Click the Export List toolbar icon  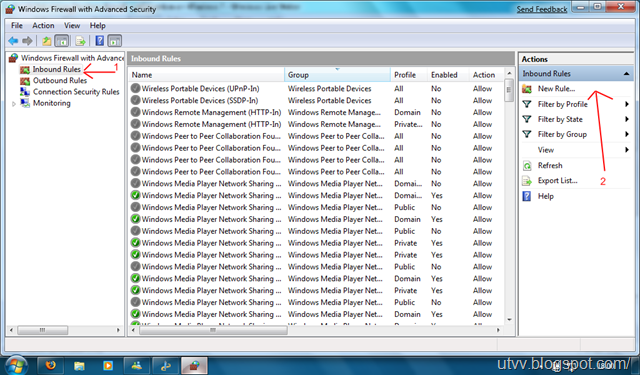(80, 41)
